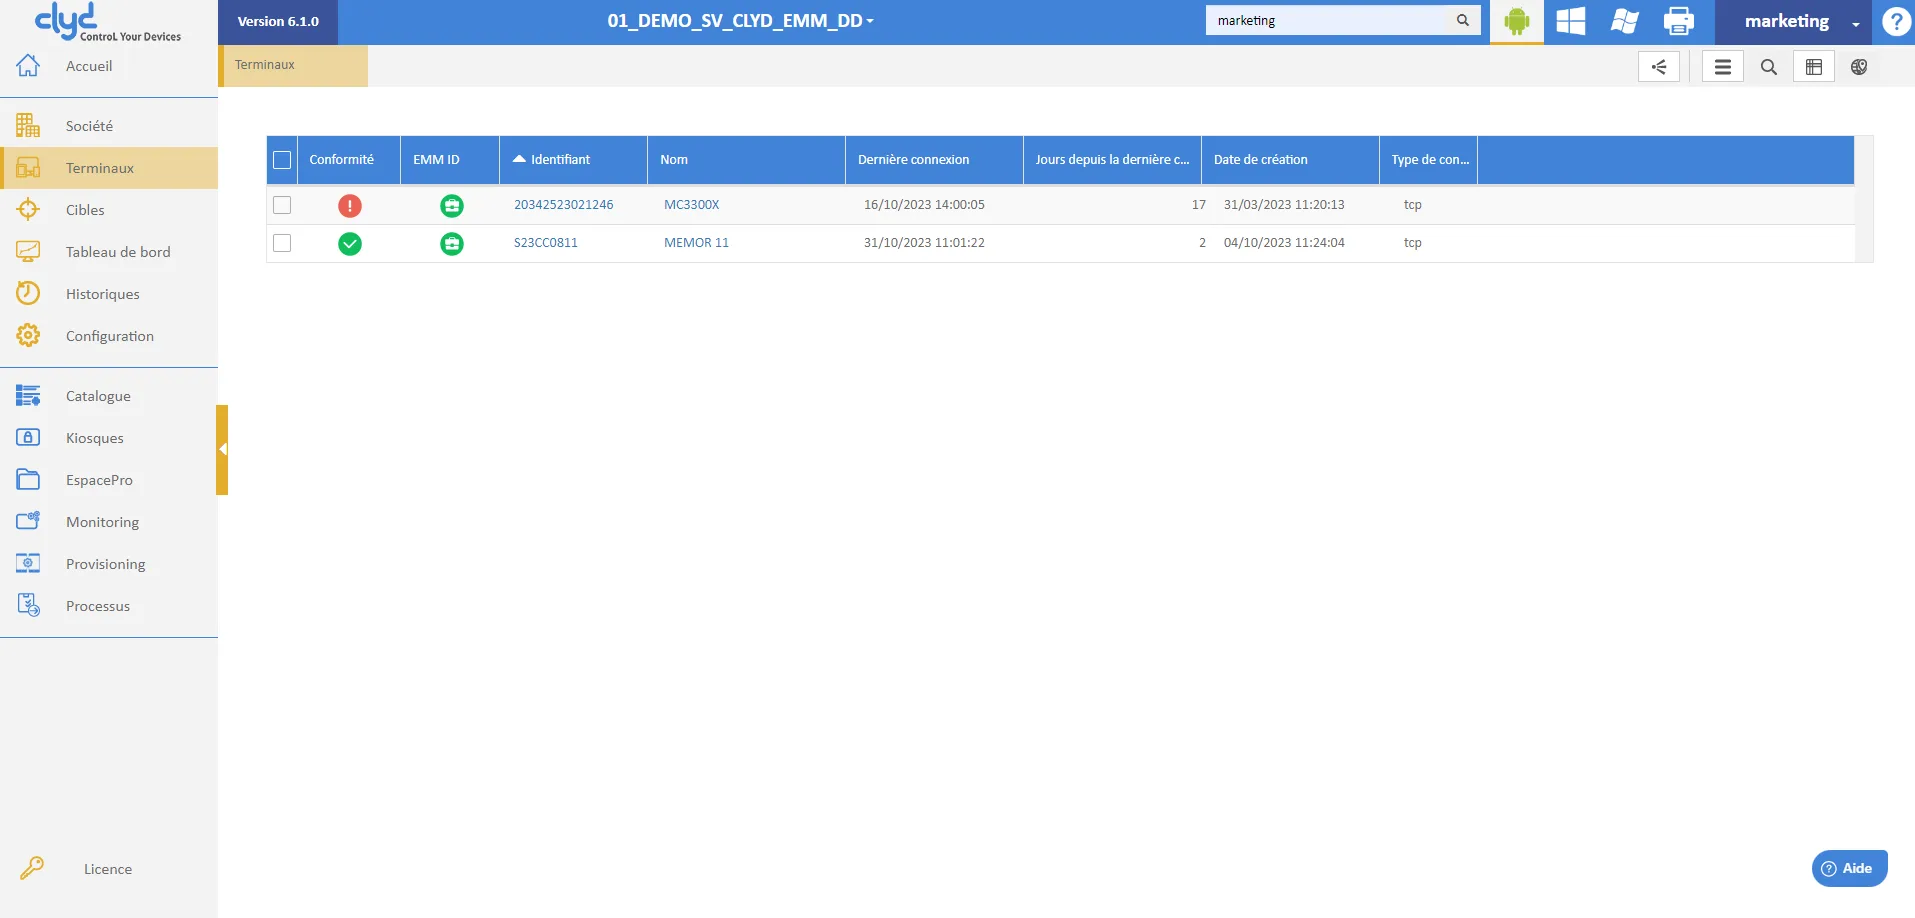Open the MC3300X name link
Viewport: 1915px width, 918px height.
click(691, 205)
